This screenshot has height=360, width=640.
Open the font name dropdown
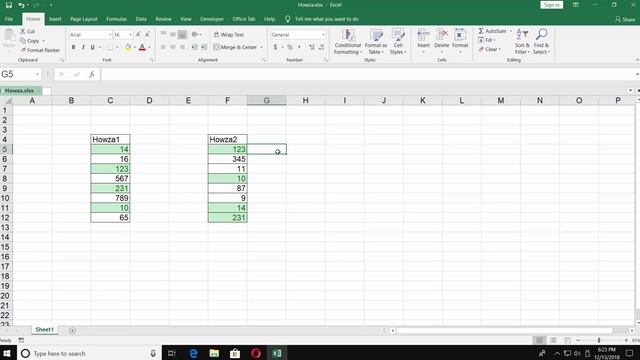point(110,35)
